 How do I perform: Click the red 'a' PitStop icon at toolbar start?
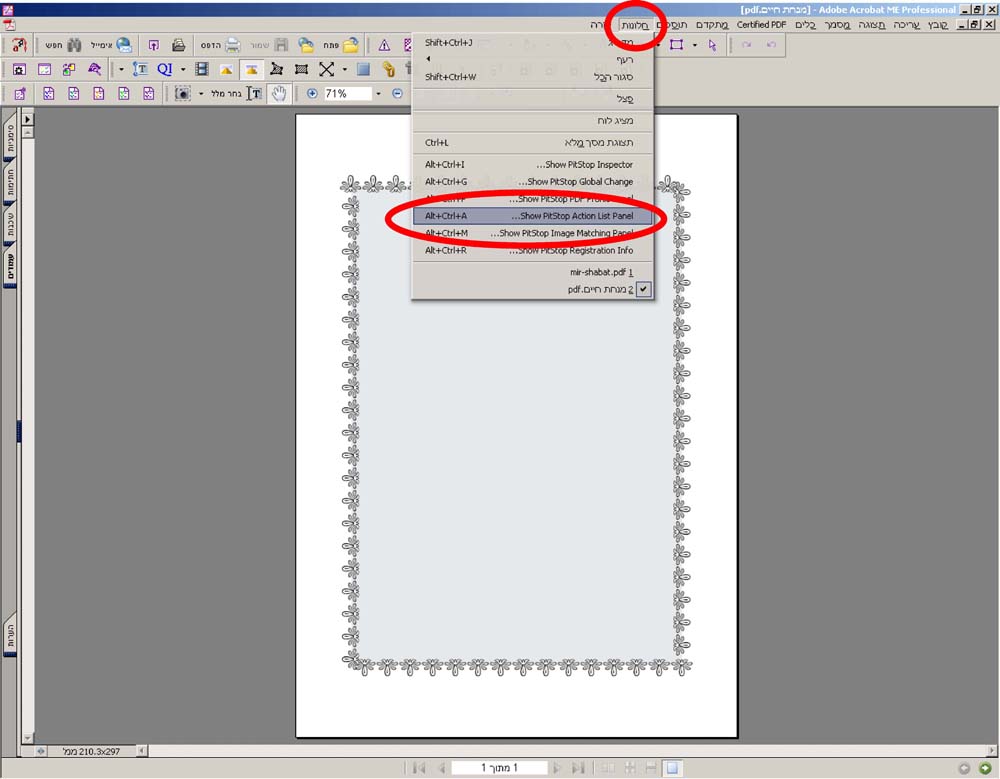[20, 45]
